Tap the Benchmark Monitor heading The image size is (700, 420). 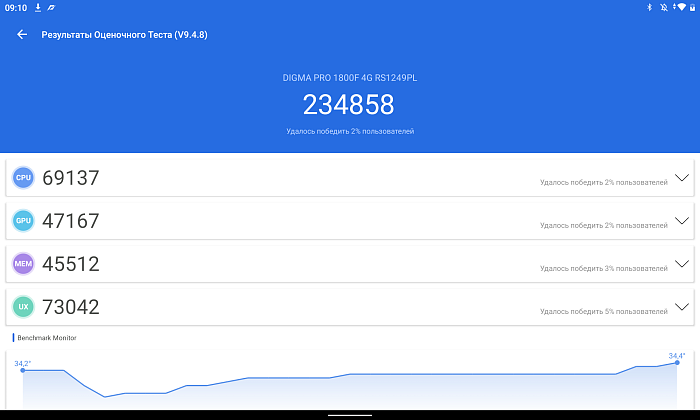tap(47, 338)
